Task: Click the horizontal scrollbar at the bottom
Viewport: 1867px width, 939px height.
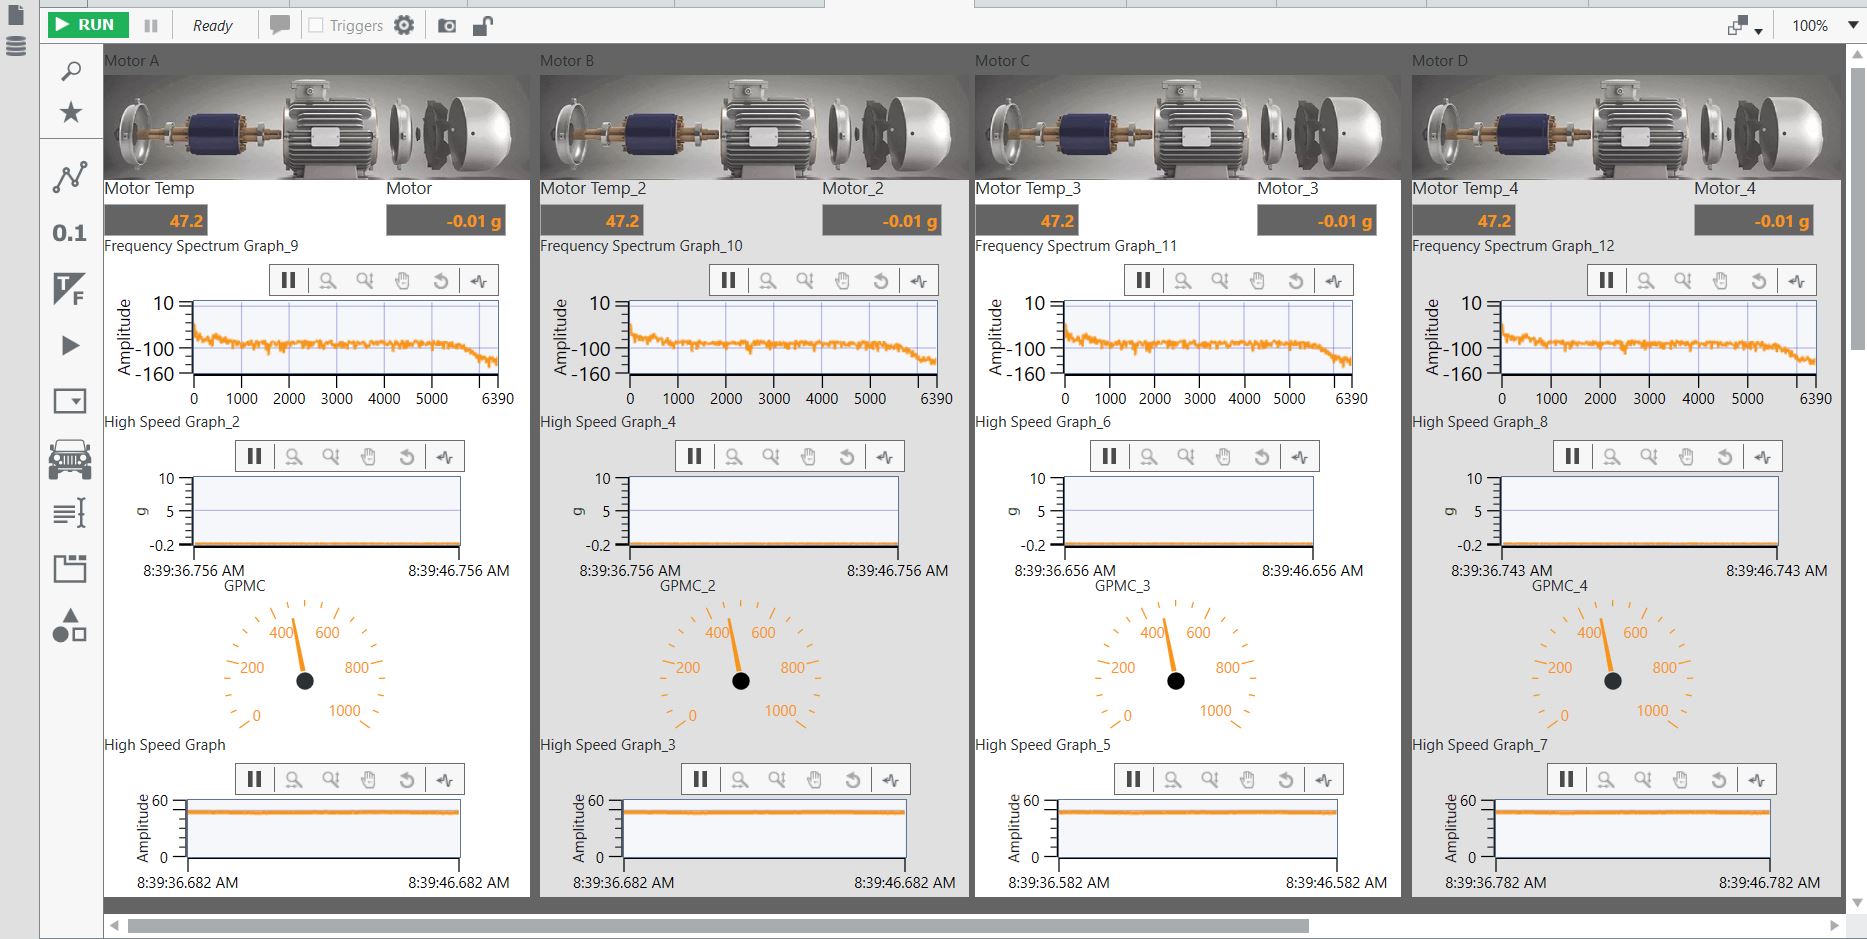Action: (718, 926)
